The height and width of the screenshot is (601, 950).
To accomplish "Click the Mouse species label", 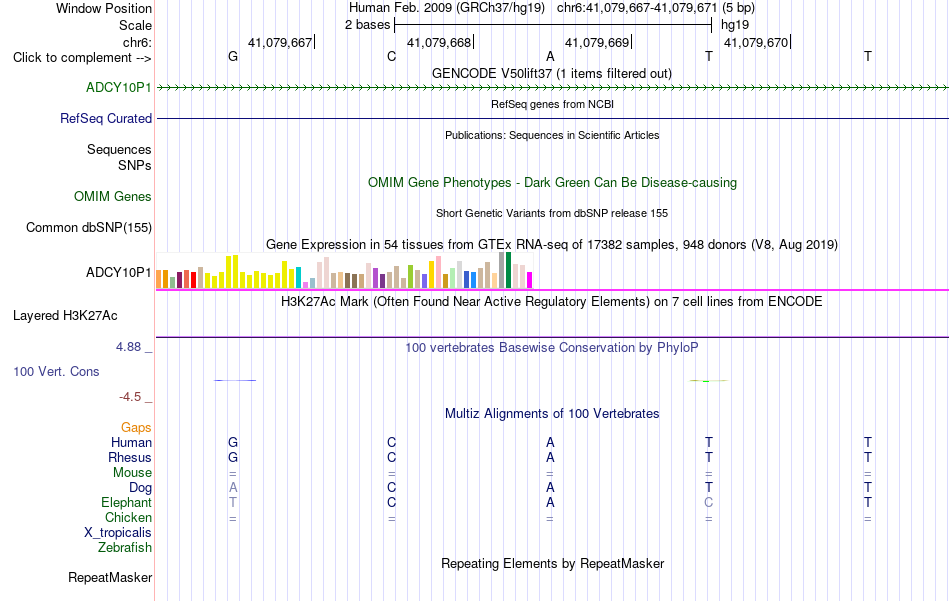I will [132, 473].
